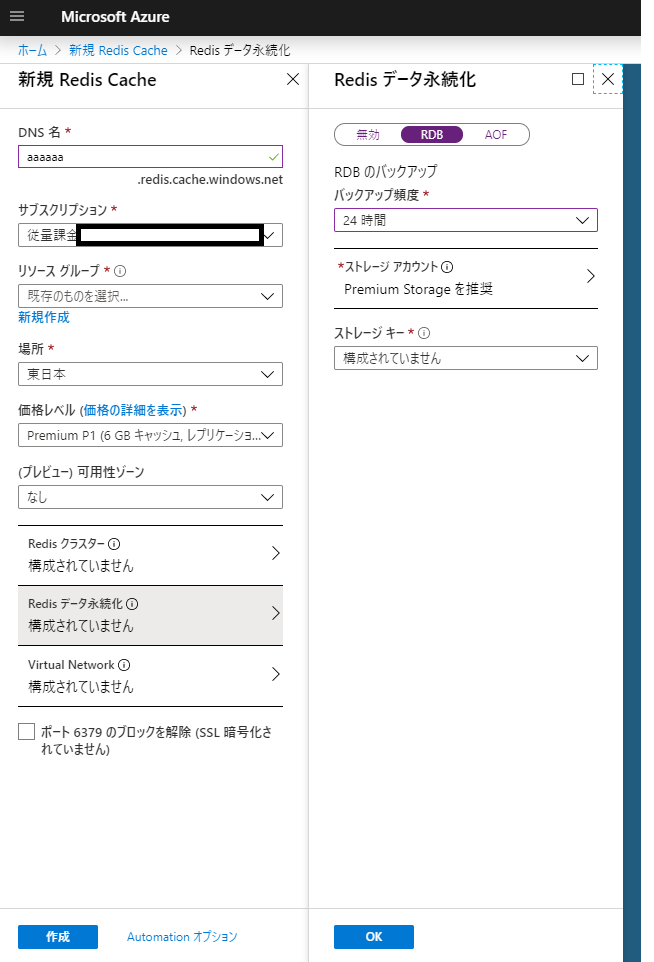Open the 価格レベル Premium P1 dropdown
Image resolution: width=654 pixels, height=962 pixels.
pos(150,435)
